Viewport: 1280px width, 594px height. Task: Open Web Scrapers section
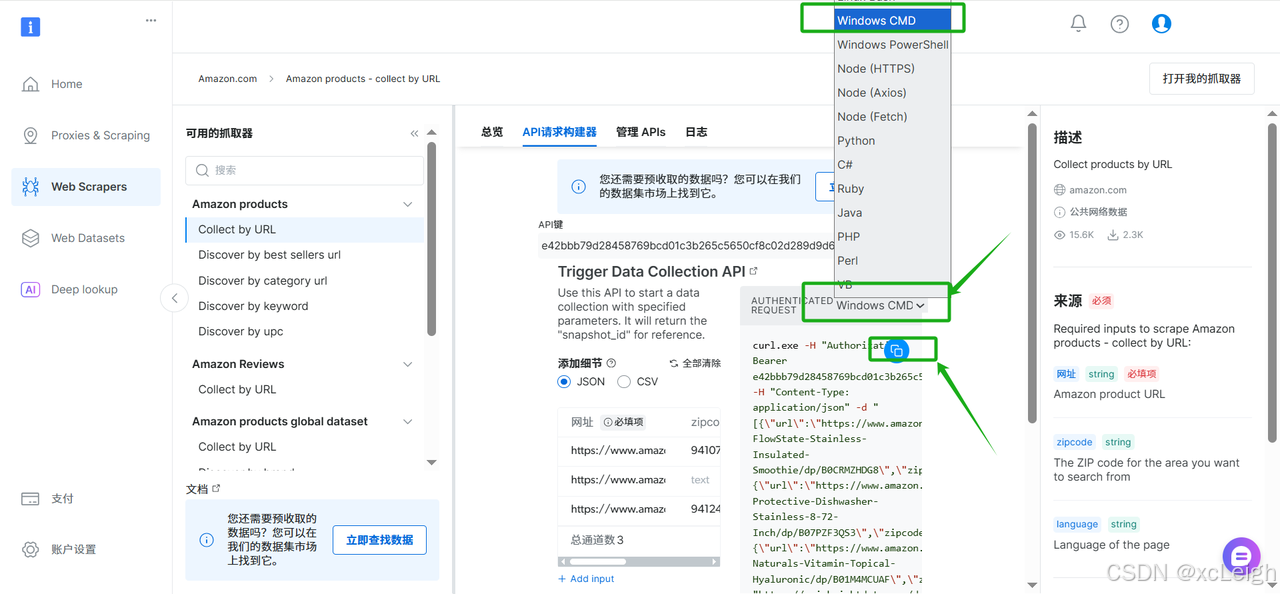(86, 187)
